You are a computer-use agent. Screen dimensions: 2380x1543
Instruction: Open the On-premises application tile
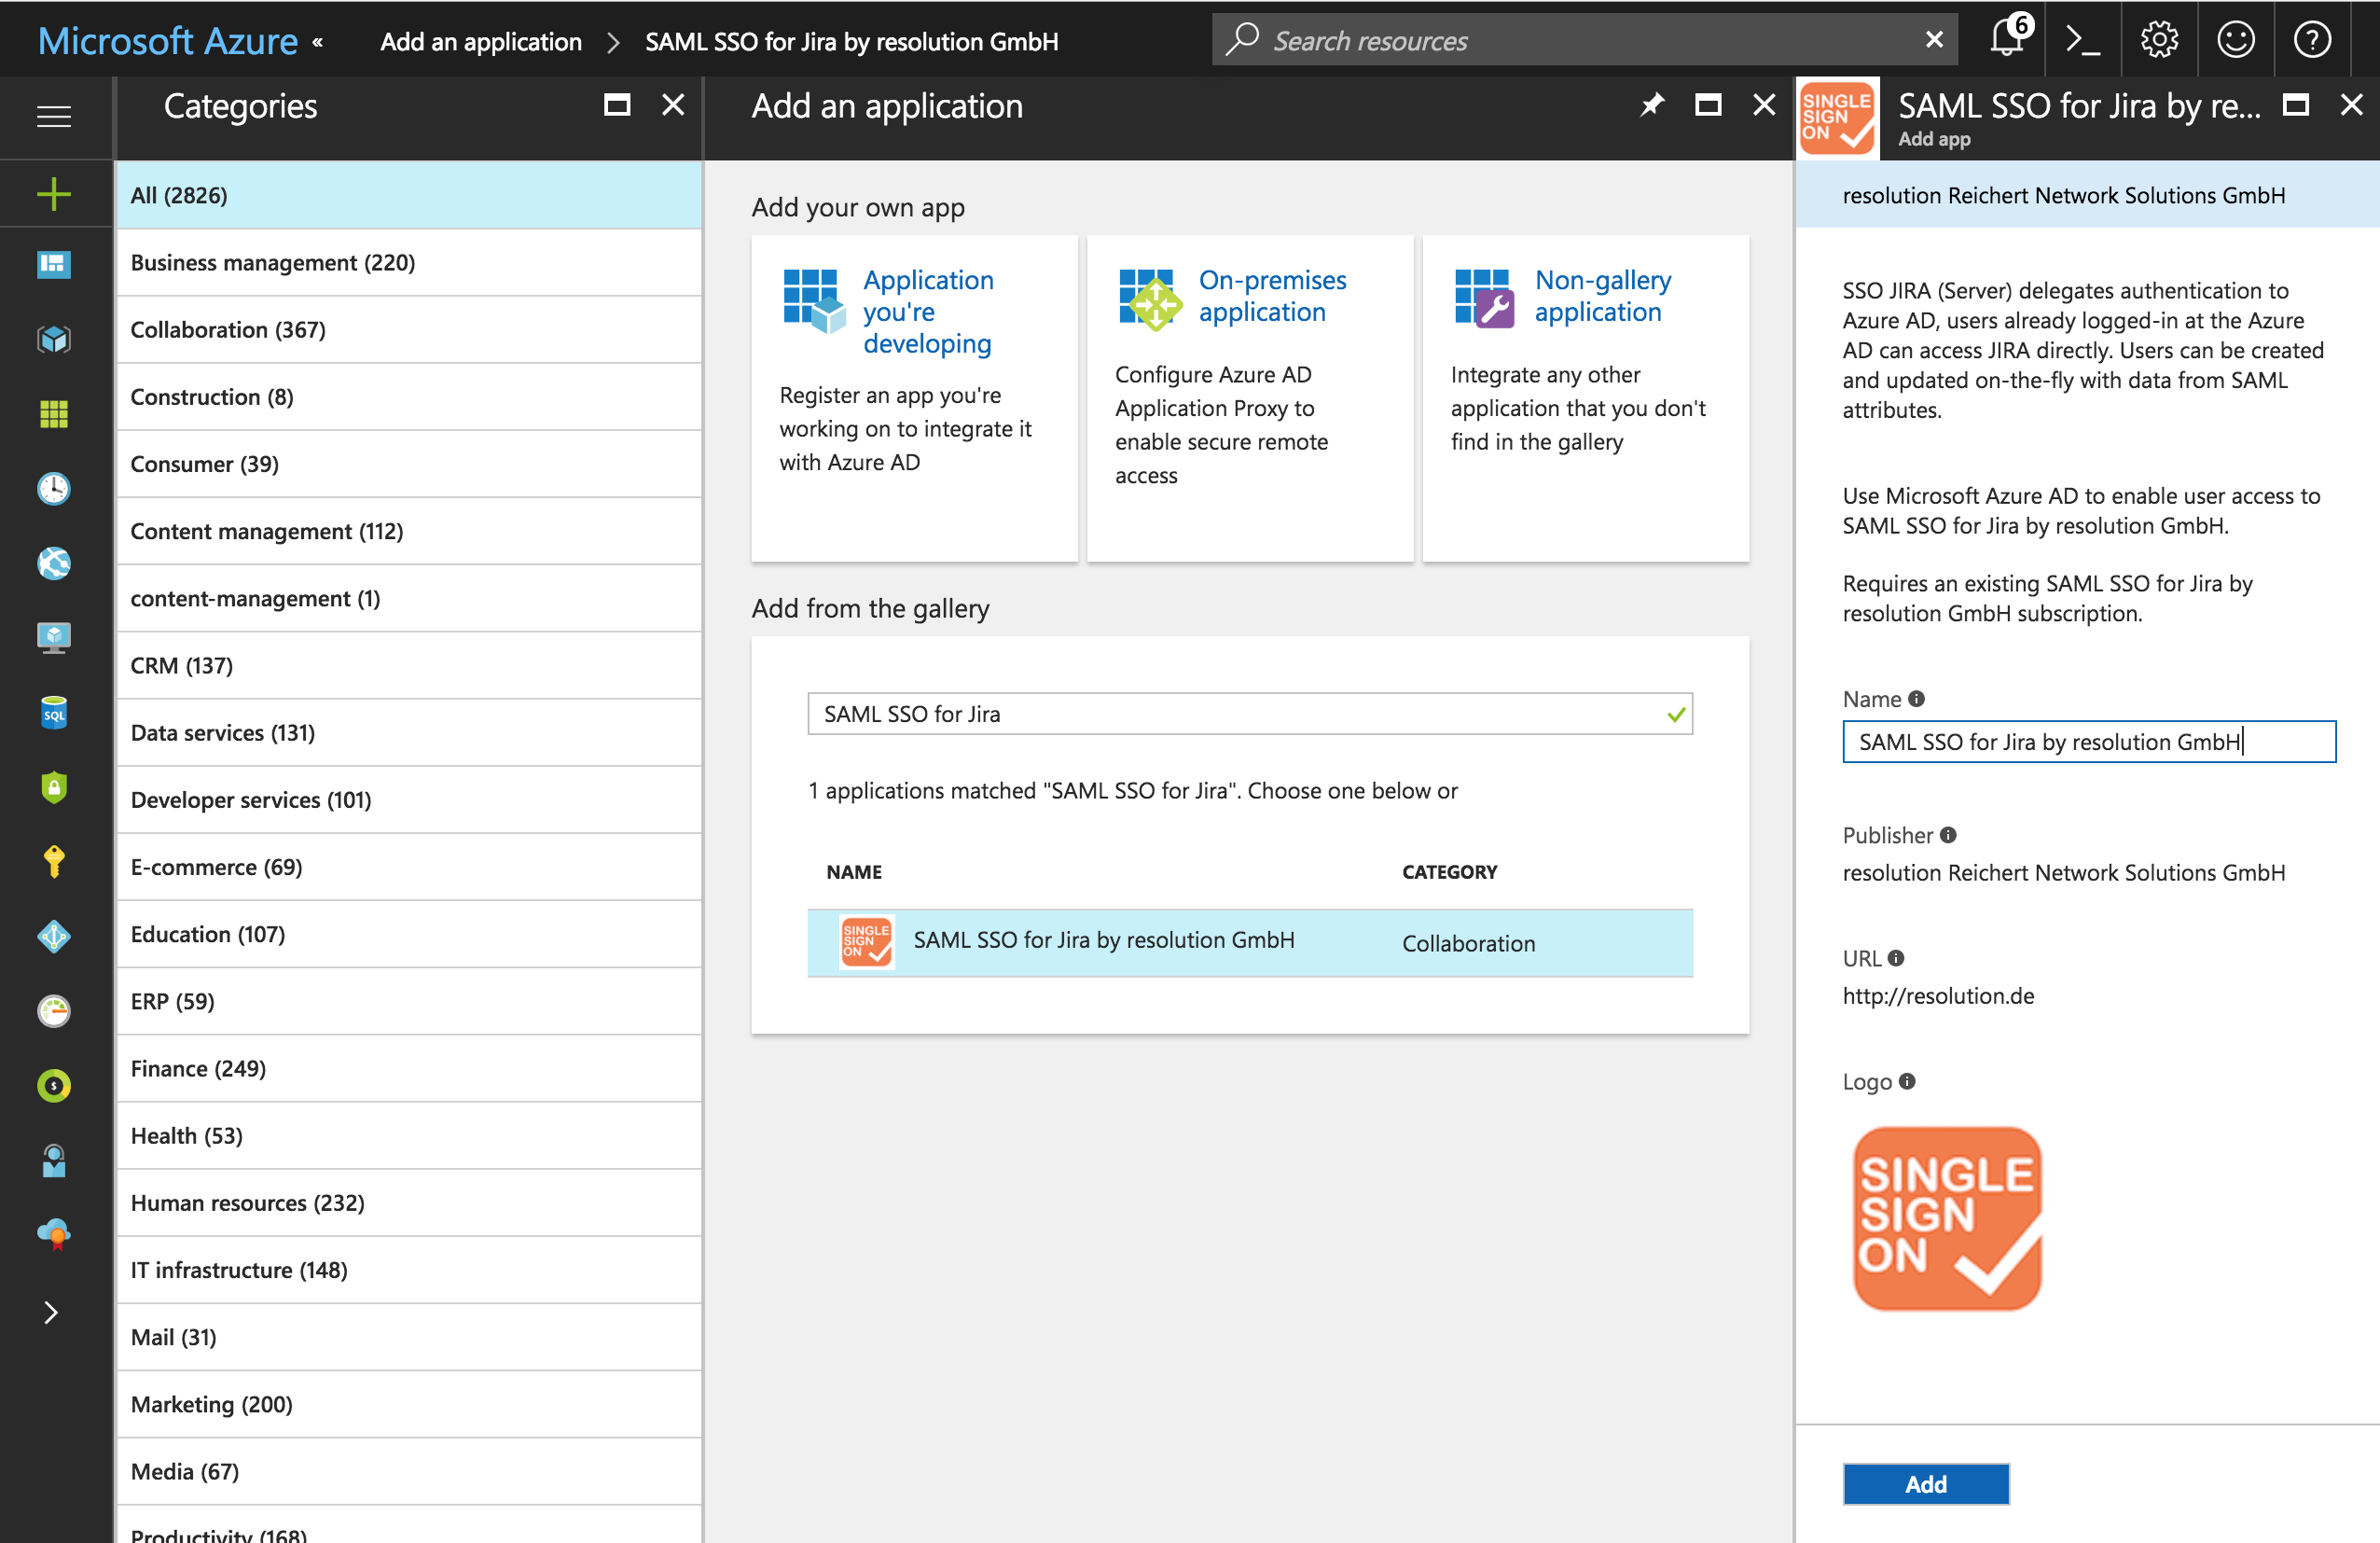pos(1250,398)
